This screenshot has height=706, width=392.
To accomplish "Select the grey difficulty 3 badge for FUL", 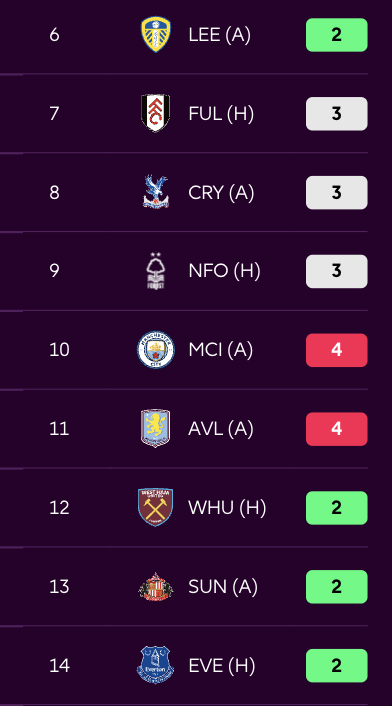I will 337,113.
